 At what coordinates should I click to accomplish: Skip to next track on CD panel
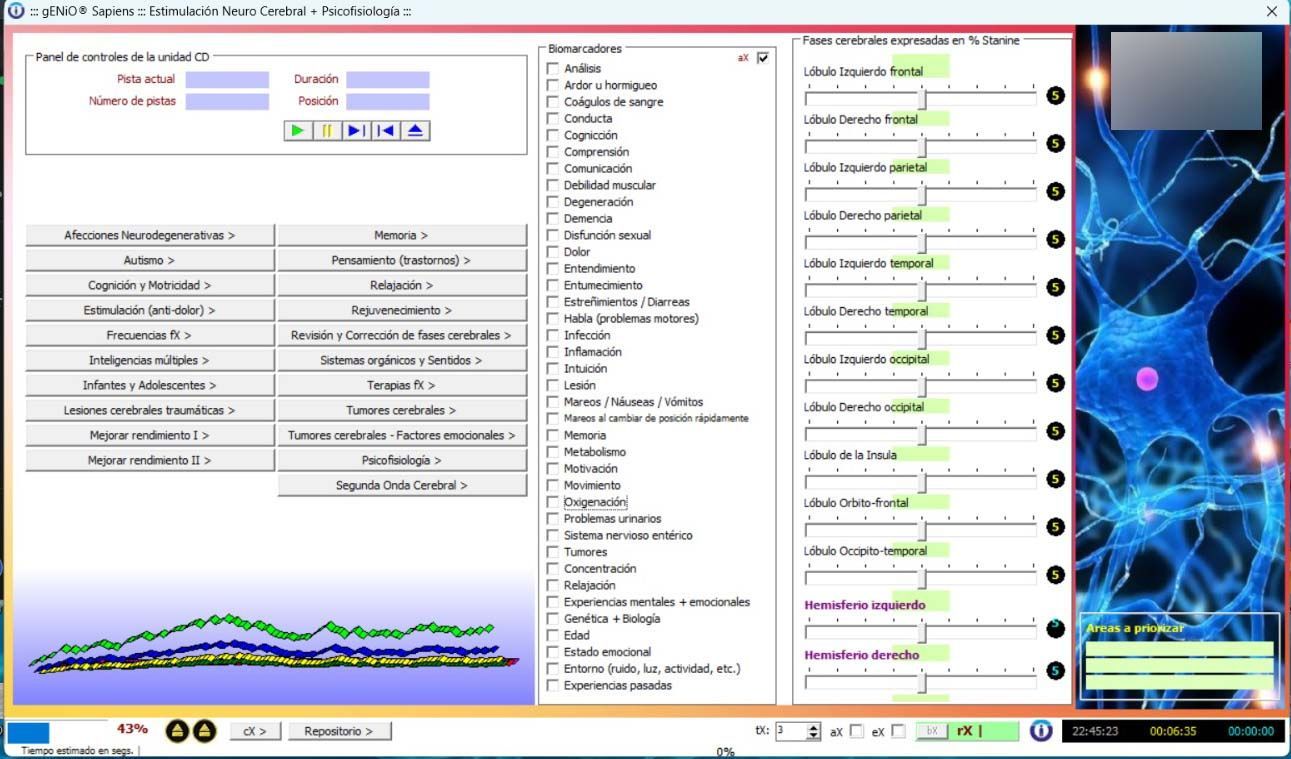pos(356,131)
